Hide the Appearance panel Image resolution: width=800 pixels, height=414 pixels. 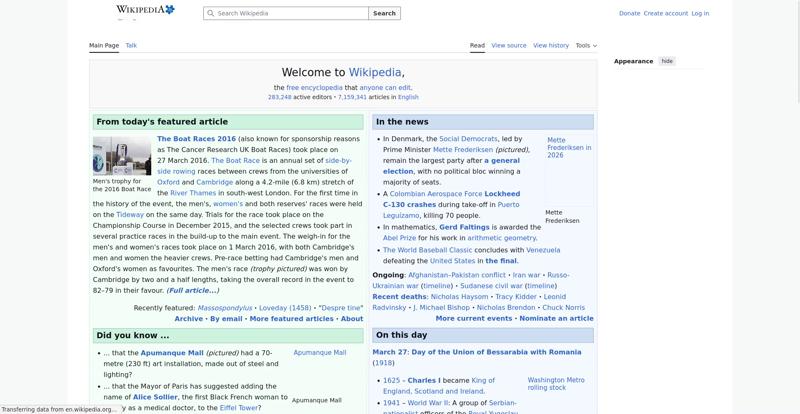[667, 61]
